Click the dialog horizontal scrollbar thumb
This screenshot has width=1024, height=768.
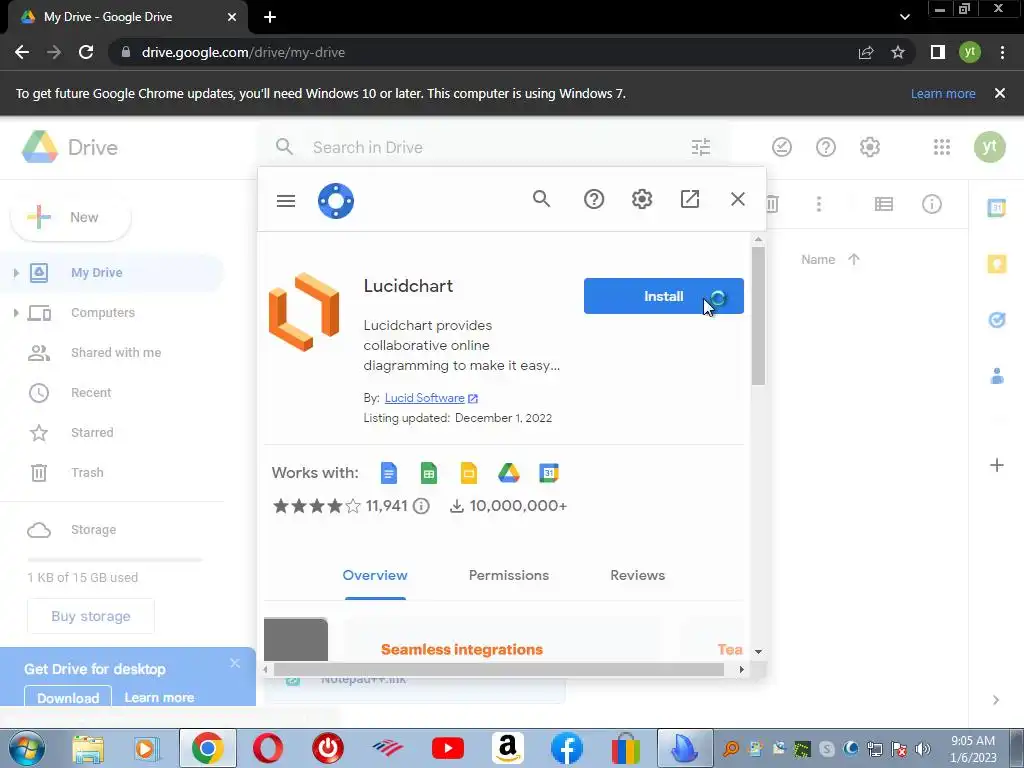click(498, 669)
